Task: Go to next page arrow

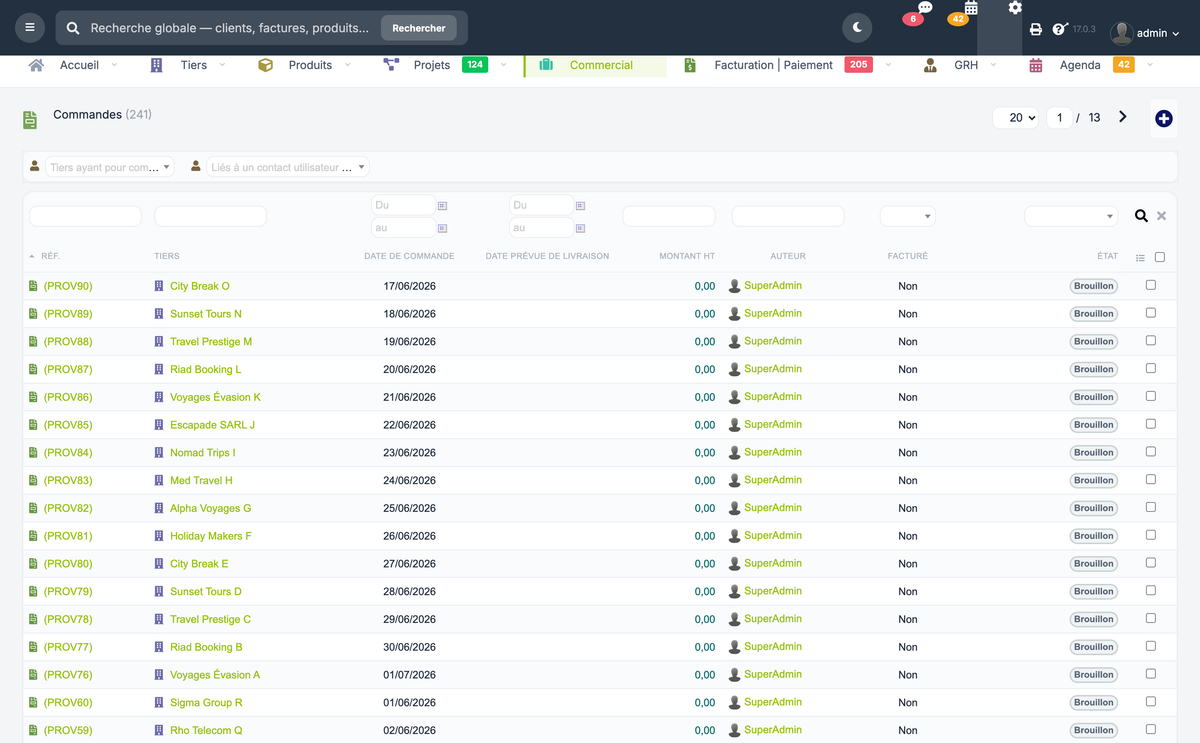Action: tap(1123, 117)
